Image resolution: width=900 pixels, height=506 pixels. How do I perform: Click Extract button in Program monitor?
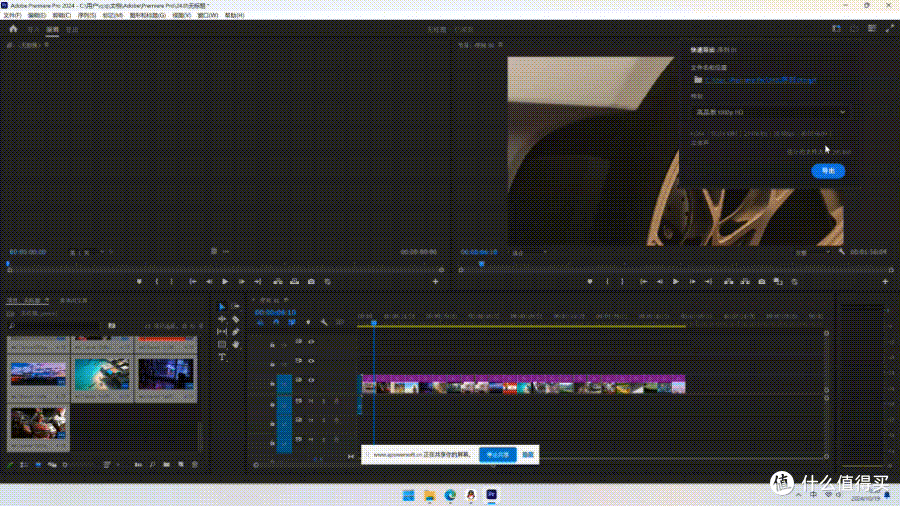(x=745, y=282)
